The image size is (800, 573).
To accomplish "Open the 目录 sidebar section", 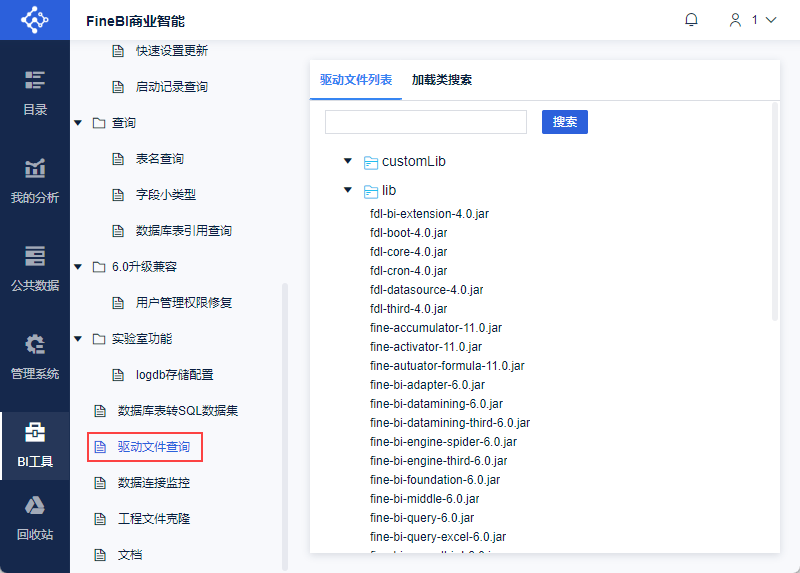I will point(35,93).
